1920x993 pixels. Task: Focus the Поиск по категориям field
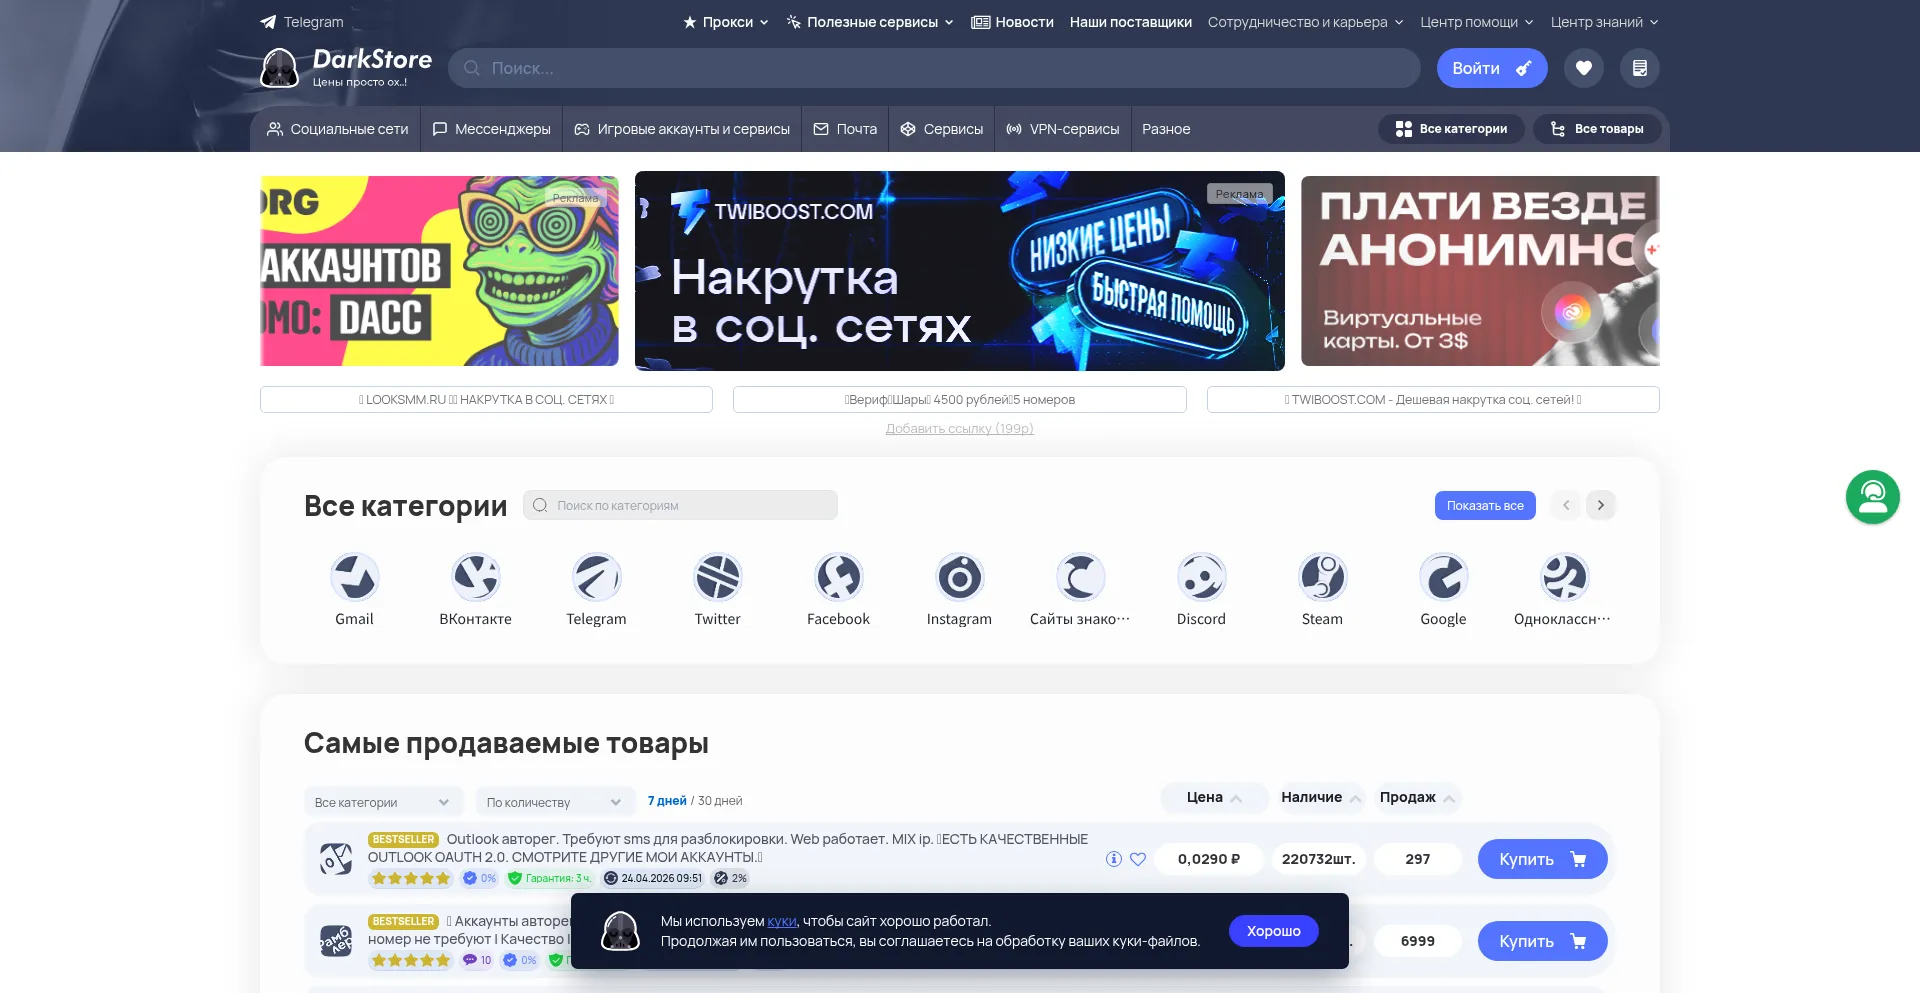[x=680, y=505]
